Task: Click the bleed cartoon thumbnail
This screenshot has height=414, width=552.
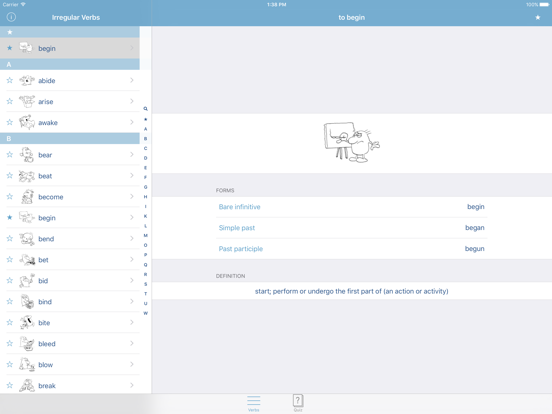Action: click(27, 344)
